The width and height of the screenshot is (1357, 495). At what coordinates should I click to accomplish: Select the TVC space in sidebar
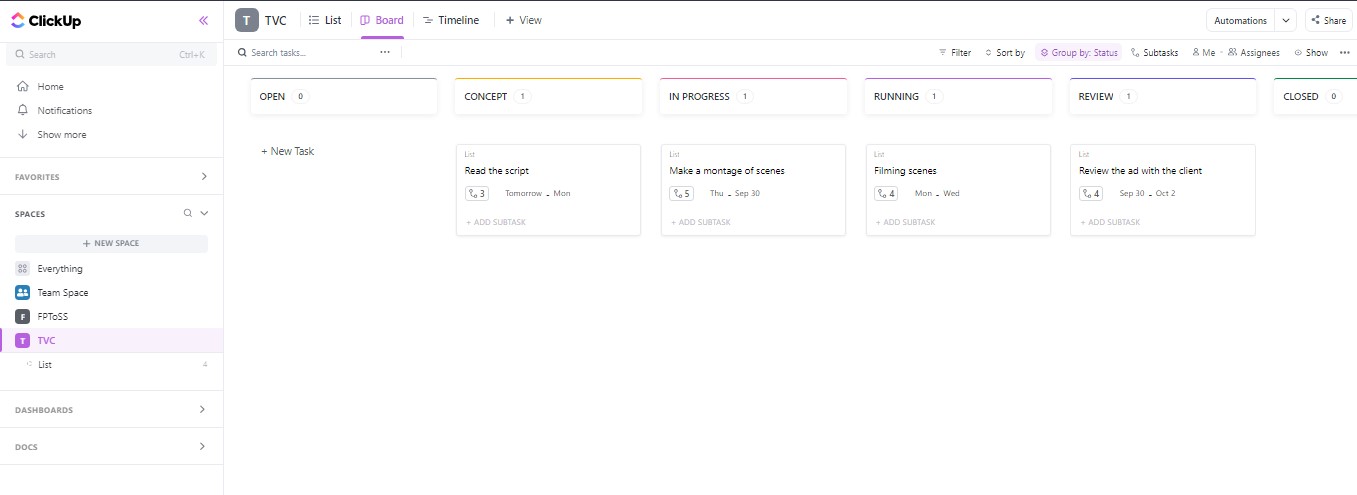point(46,341)
